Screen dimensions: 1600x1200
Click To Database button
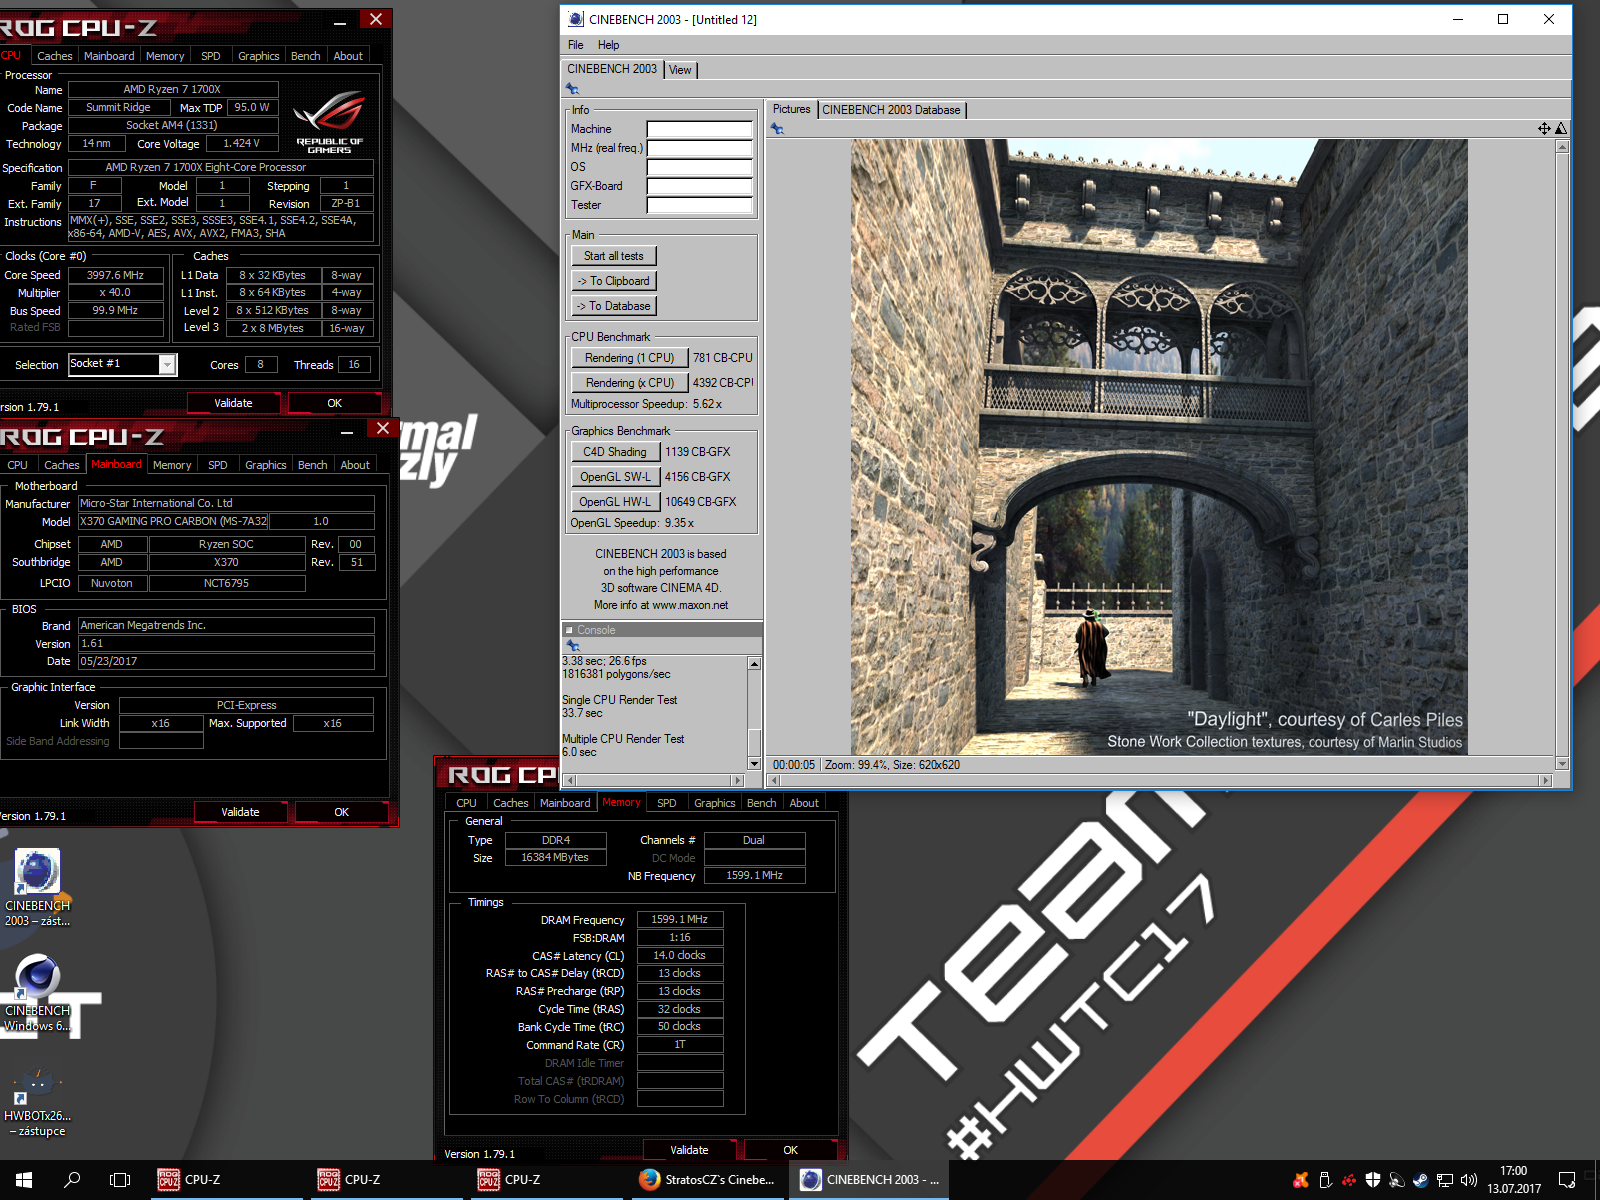click(614, 306)
